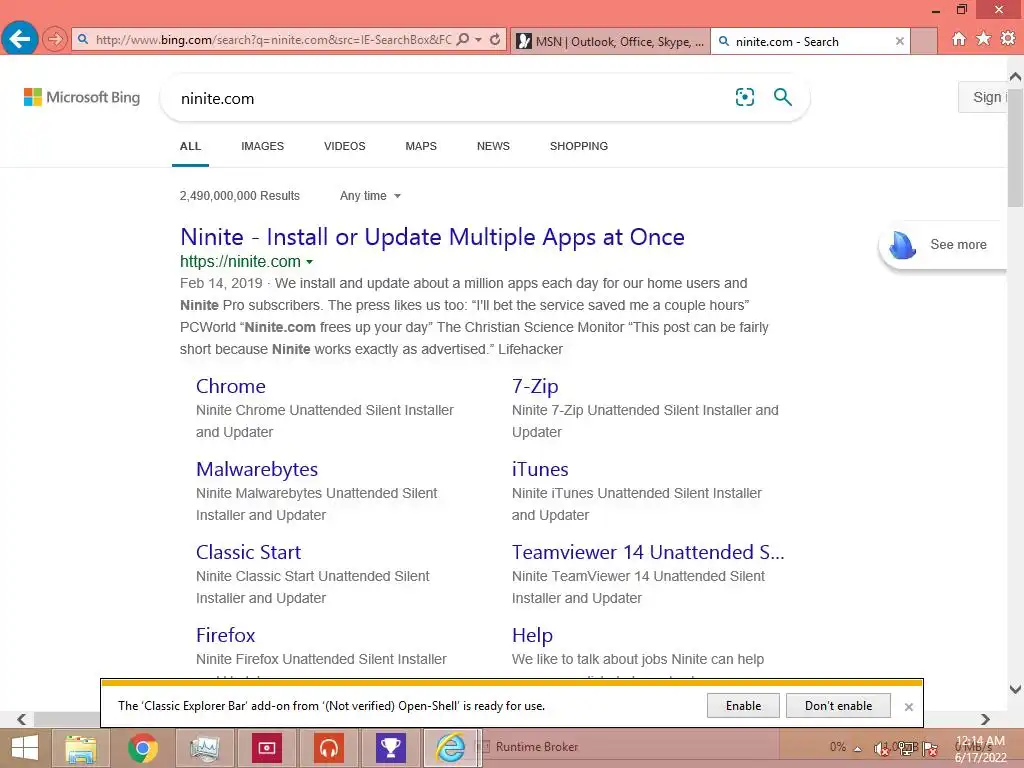Close the ninite.com - Search tab
The height and width of the screenshot is (768, 1024).
point(900,41)
